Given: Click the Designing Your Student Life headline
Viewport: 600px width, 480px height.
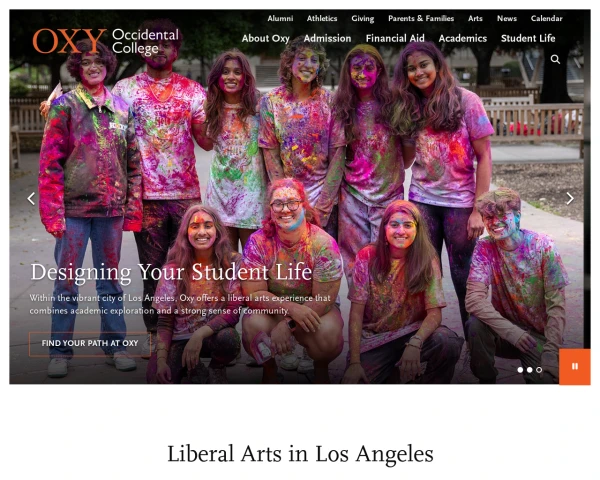Looking at the screenshot, I should (x=171, y=273).
